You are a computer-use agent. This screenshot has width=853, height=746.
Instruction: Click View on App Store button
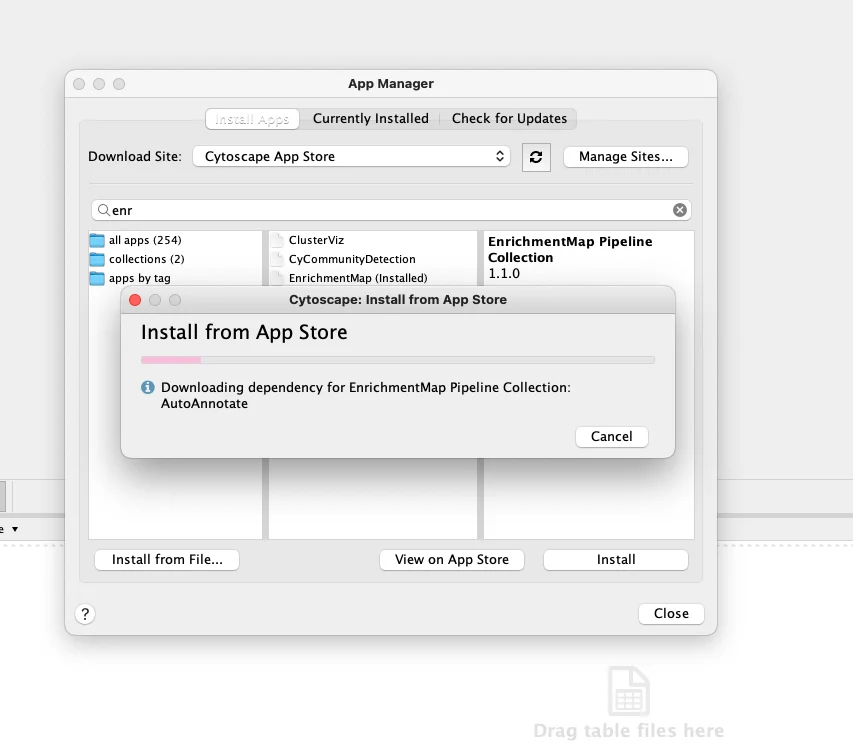tap(452, 559)
